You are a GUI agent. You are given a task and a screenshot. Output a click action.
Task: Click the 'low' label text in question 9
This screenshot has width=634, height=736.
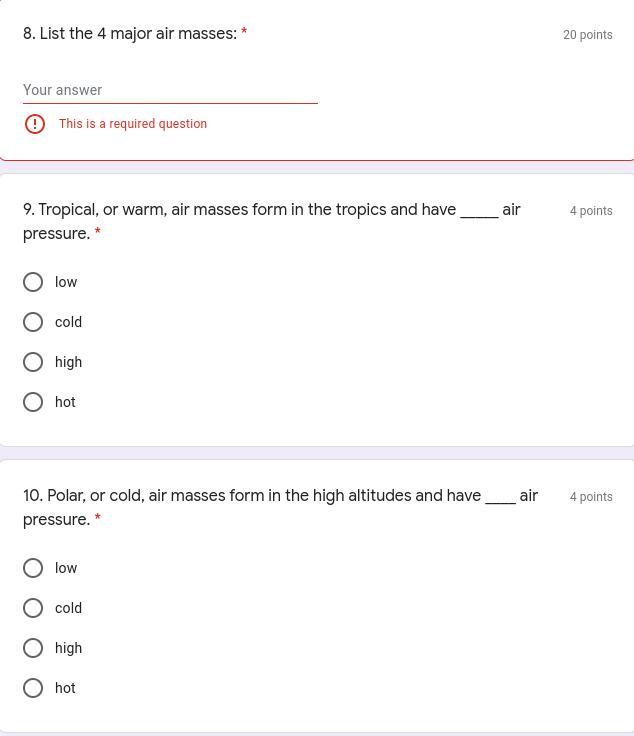tap(66, 282)
